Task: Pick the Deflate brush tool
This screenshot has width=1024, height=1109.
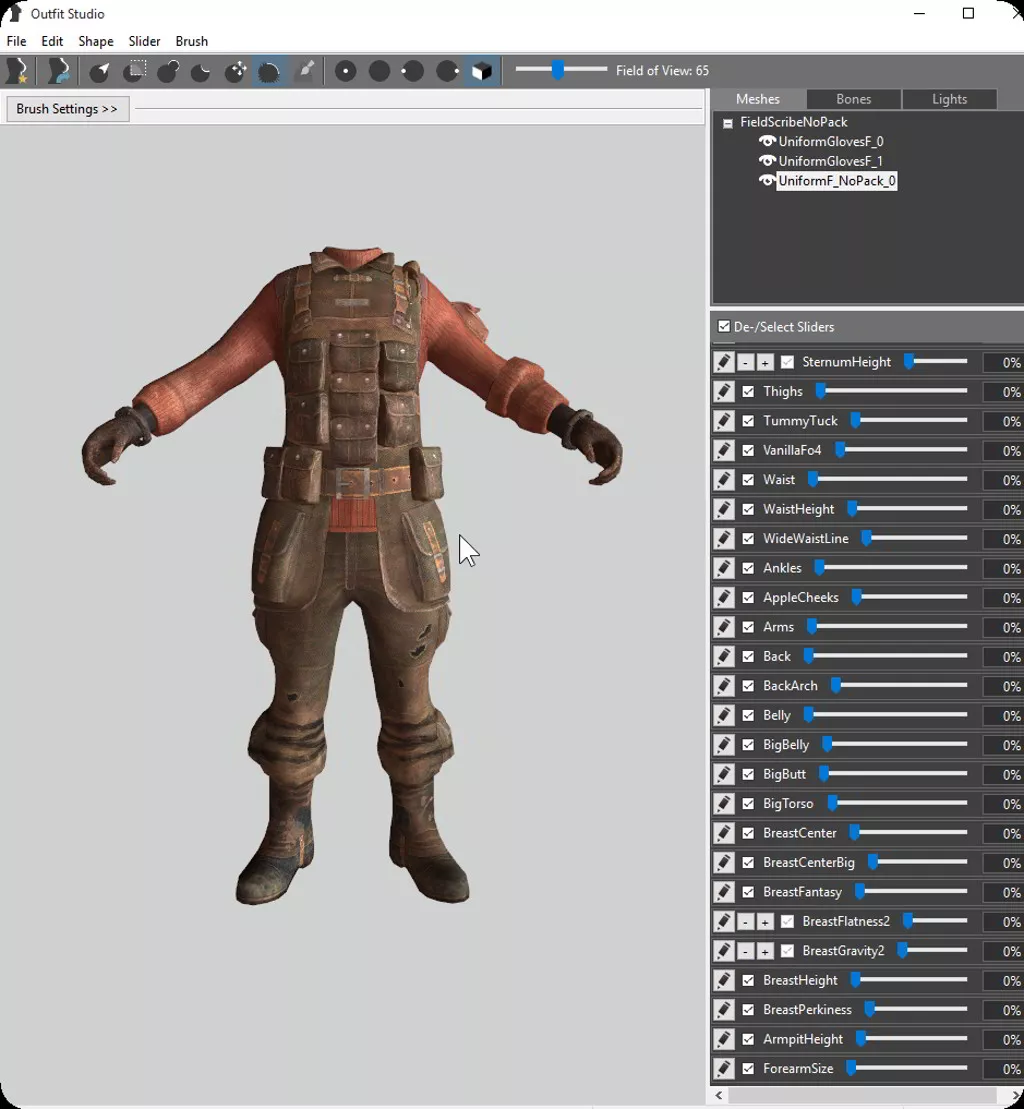Action: pyautogui.click(x=202, y=71)
